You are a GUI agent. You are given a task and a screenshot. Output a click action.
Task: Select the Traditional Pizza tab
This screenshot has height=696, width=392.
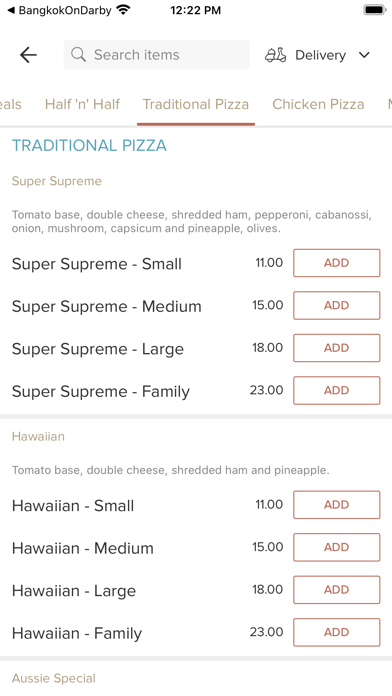(x=196, y=104)
